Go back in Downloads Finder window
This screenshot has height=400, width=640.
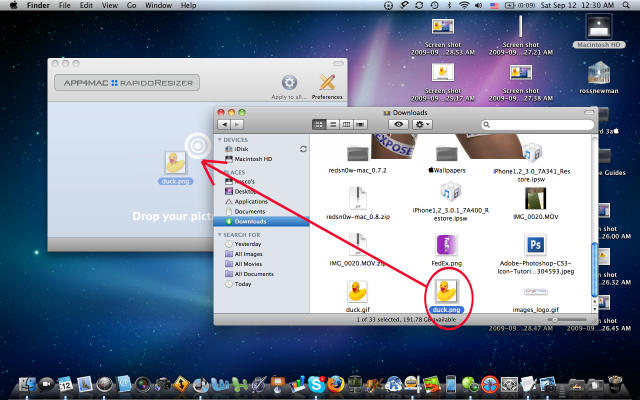coord(224,124)
